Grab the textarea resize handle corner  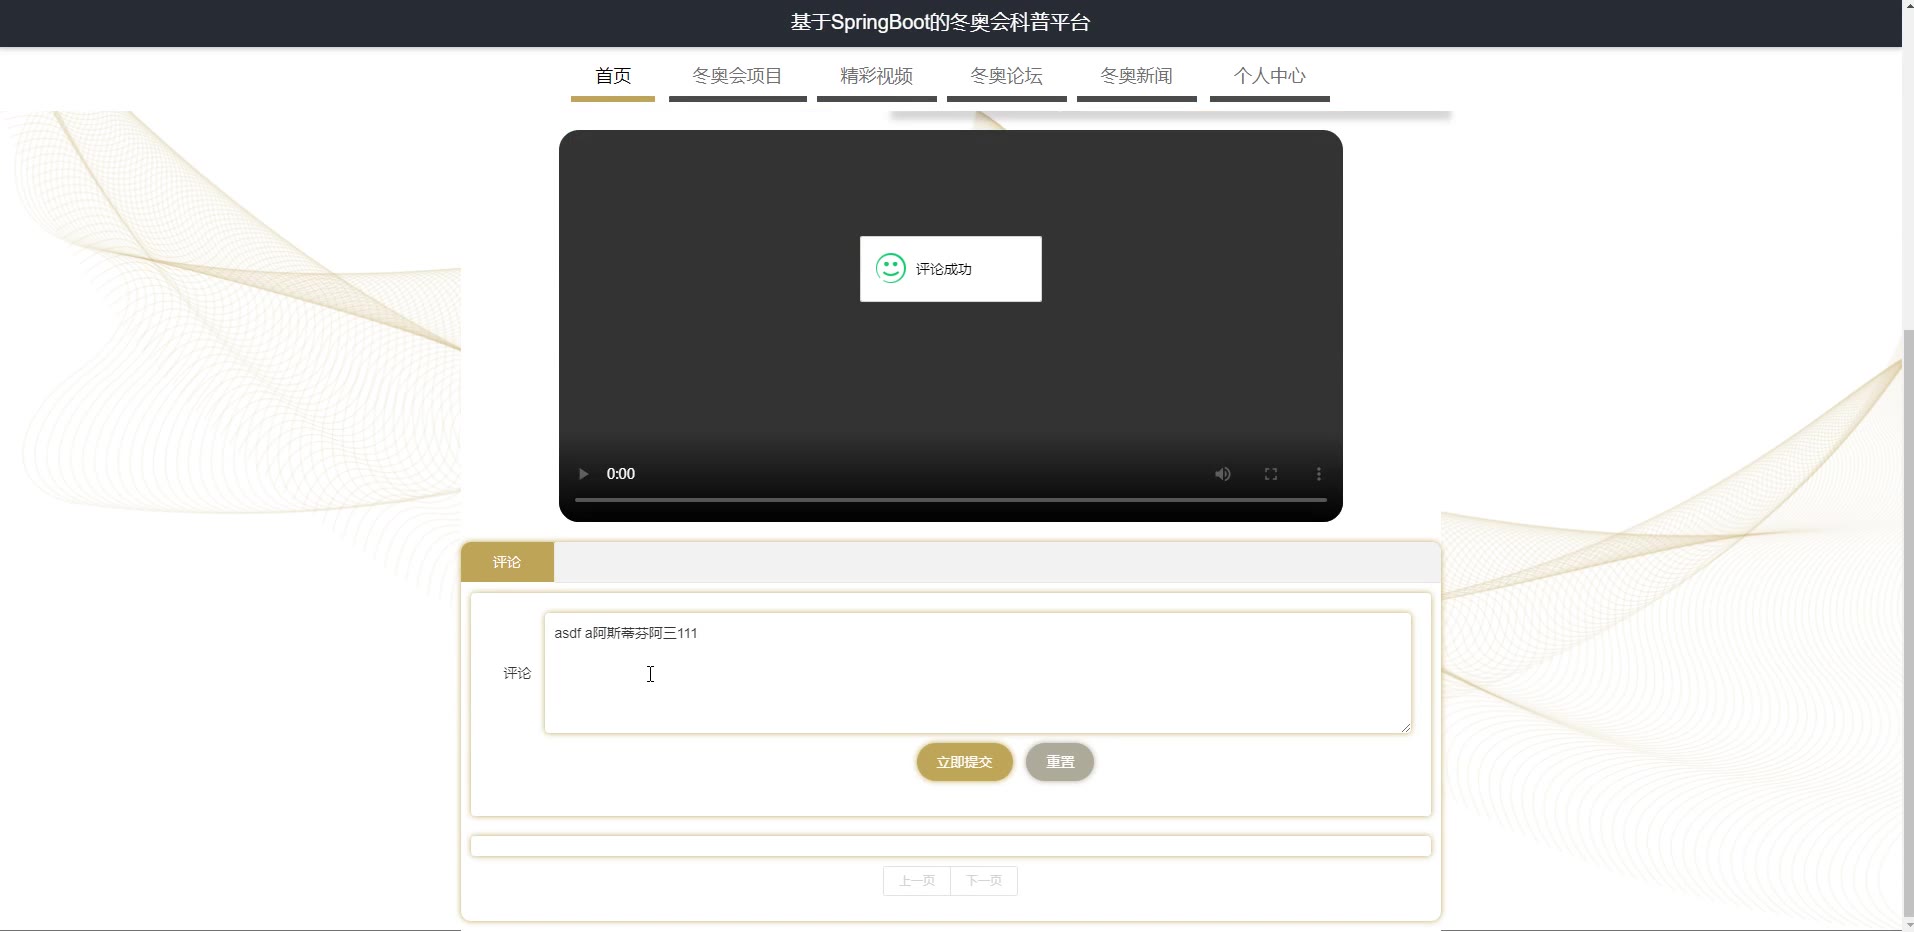click(x=1405, y=727)
